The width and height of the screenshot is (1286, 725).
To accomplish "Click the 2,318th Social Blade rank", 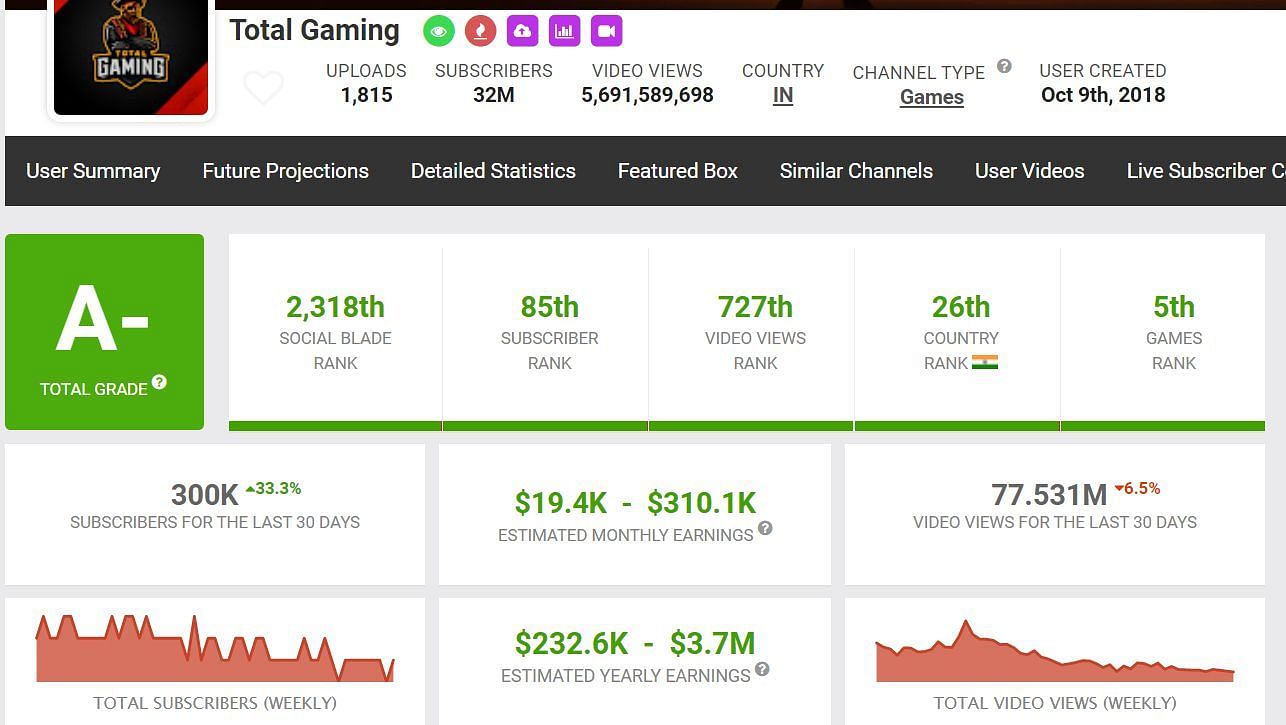I will coord(335,306).
